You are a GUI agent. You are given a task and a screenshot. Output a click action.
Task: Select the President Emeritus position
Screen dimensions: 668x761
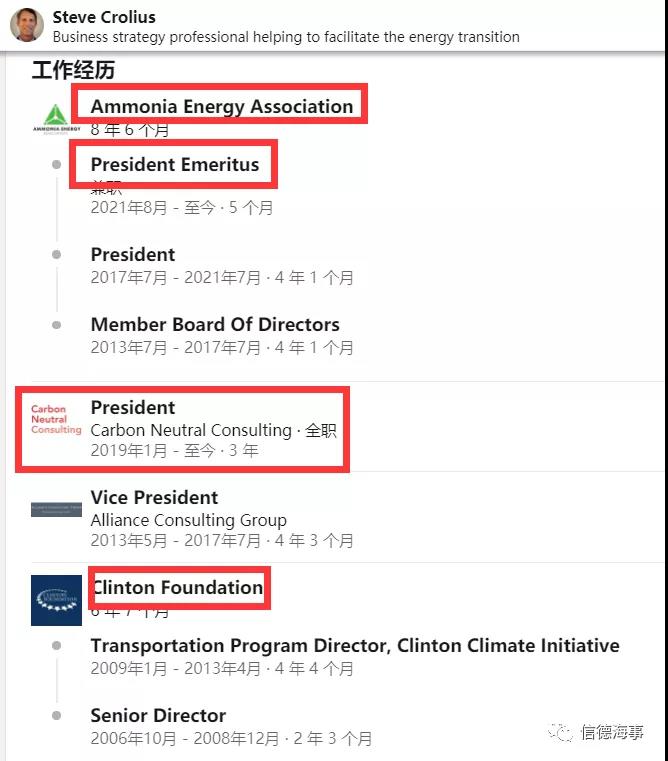coord(175,165)
